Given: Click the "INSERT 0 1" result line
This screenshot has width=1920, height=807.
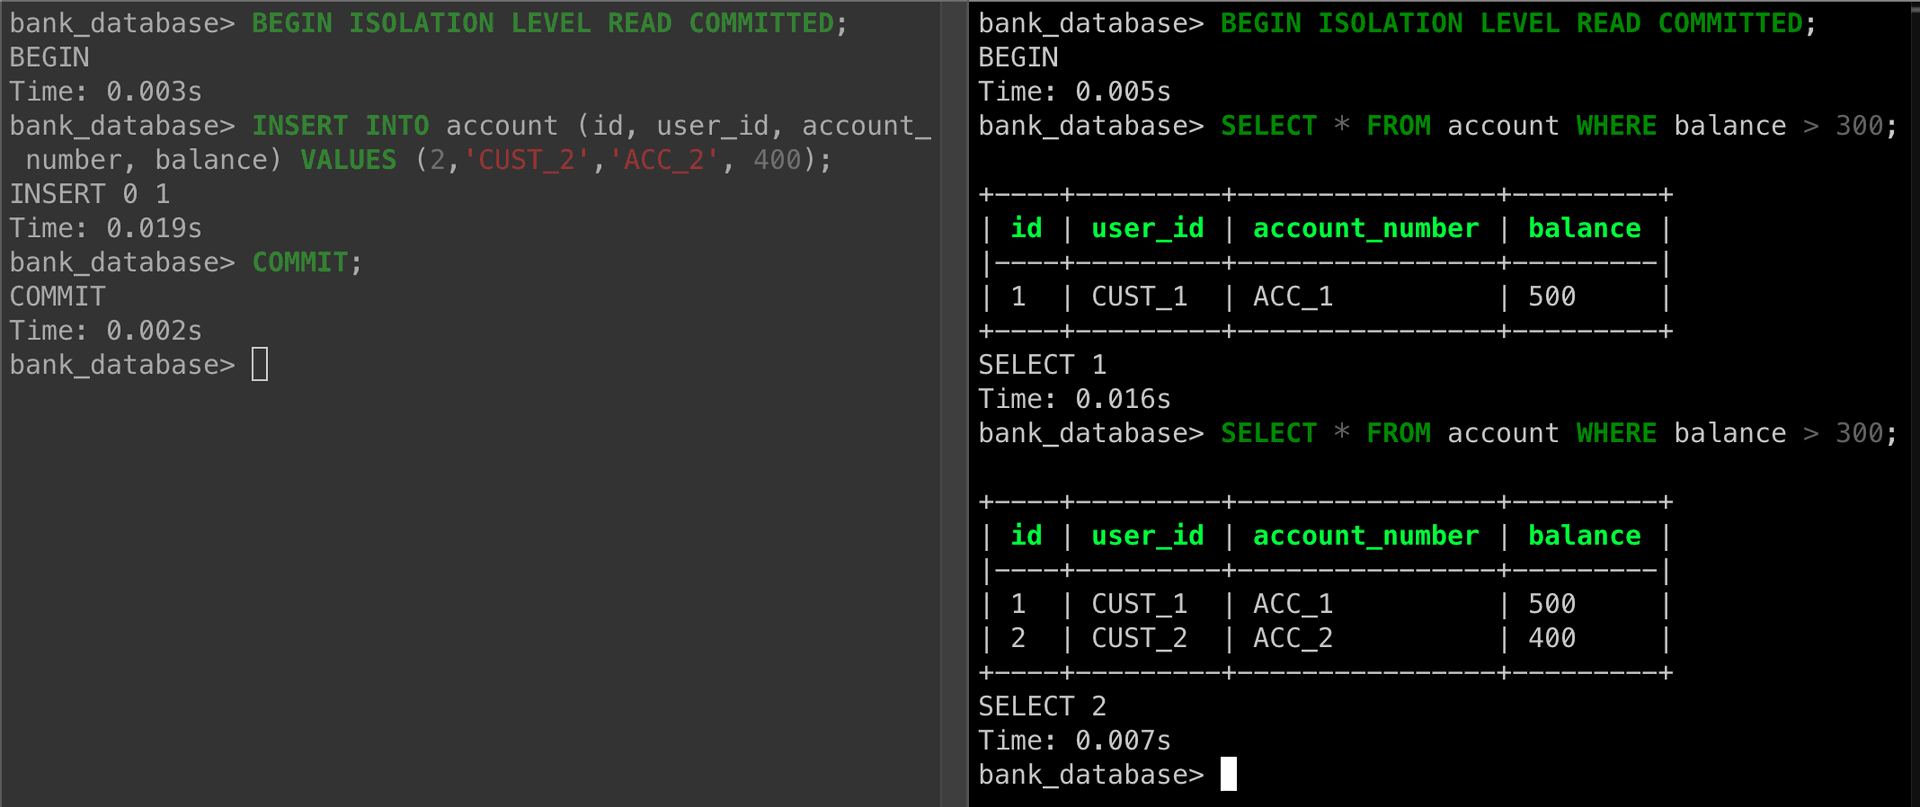Looking at the screenshot, I should 90,194.
